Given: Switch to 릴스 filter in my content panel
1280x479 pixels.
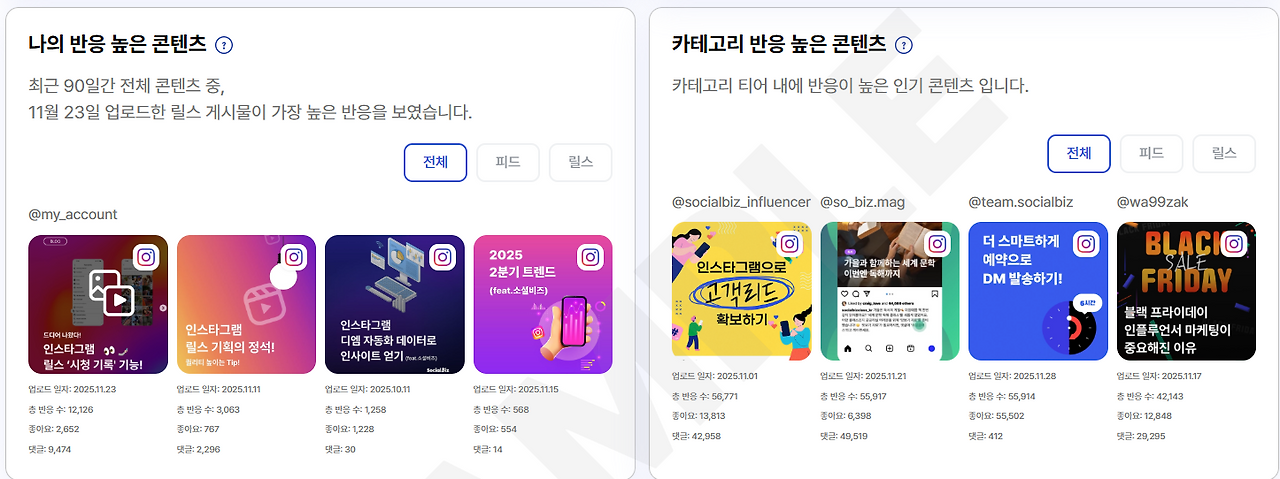Looking at the screenshot, I should click(x=580, y=162).
